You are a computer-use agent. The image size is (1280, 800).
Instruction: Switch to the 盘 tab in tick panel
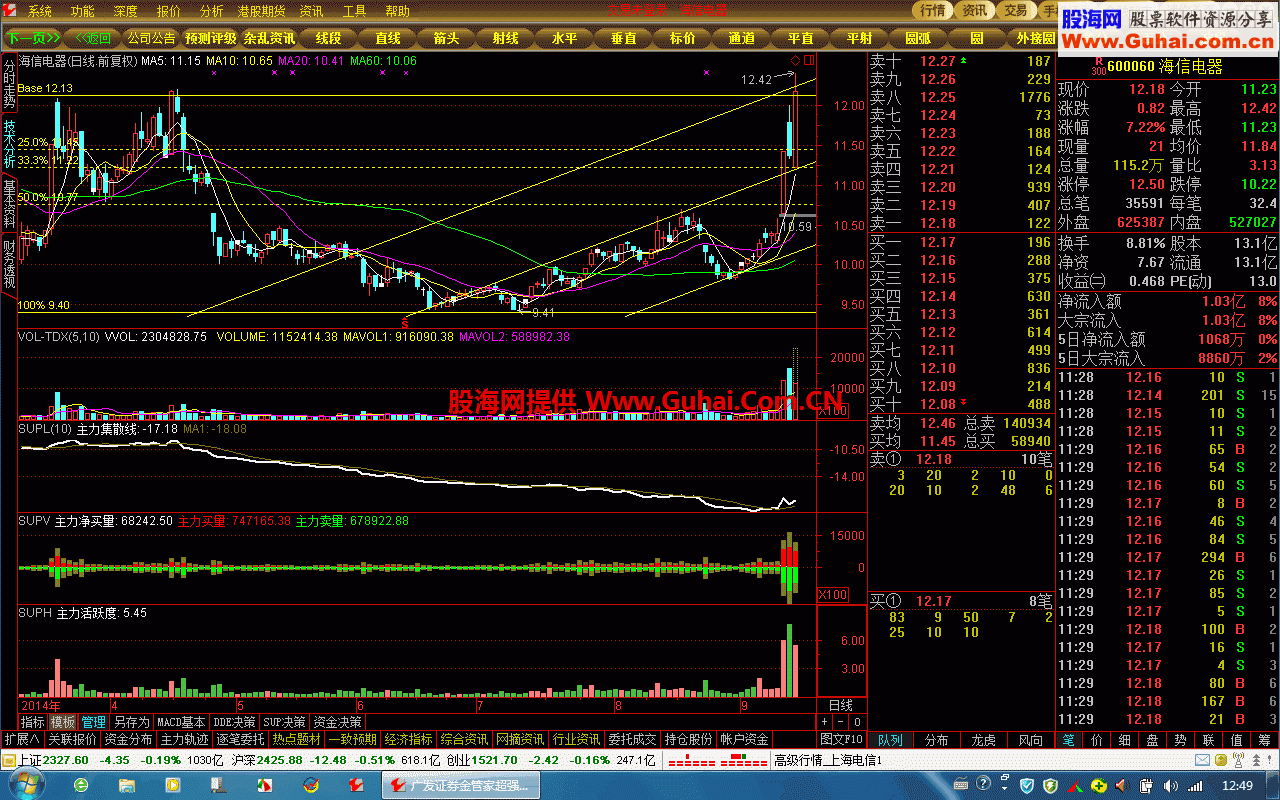click(1152, 740)
